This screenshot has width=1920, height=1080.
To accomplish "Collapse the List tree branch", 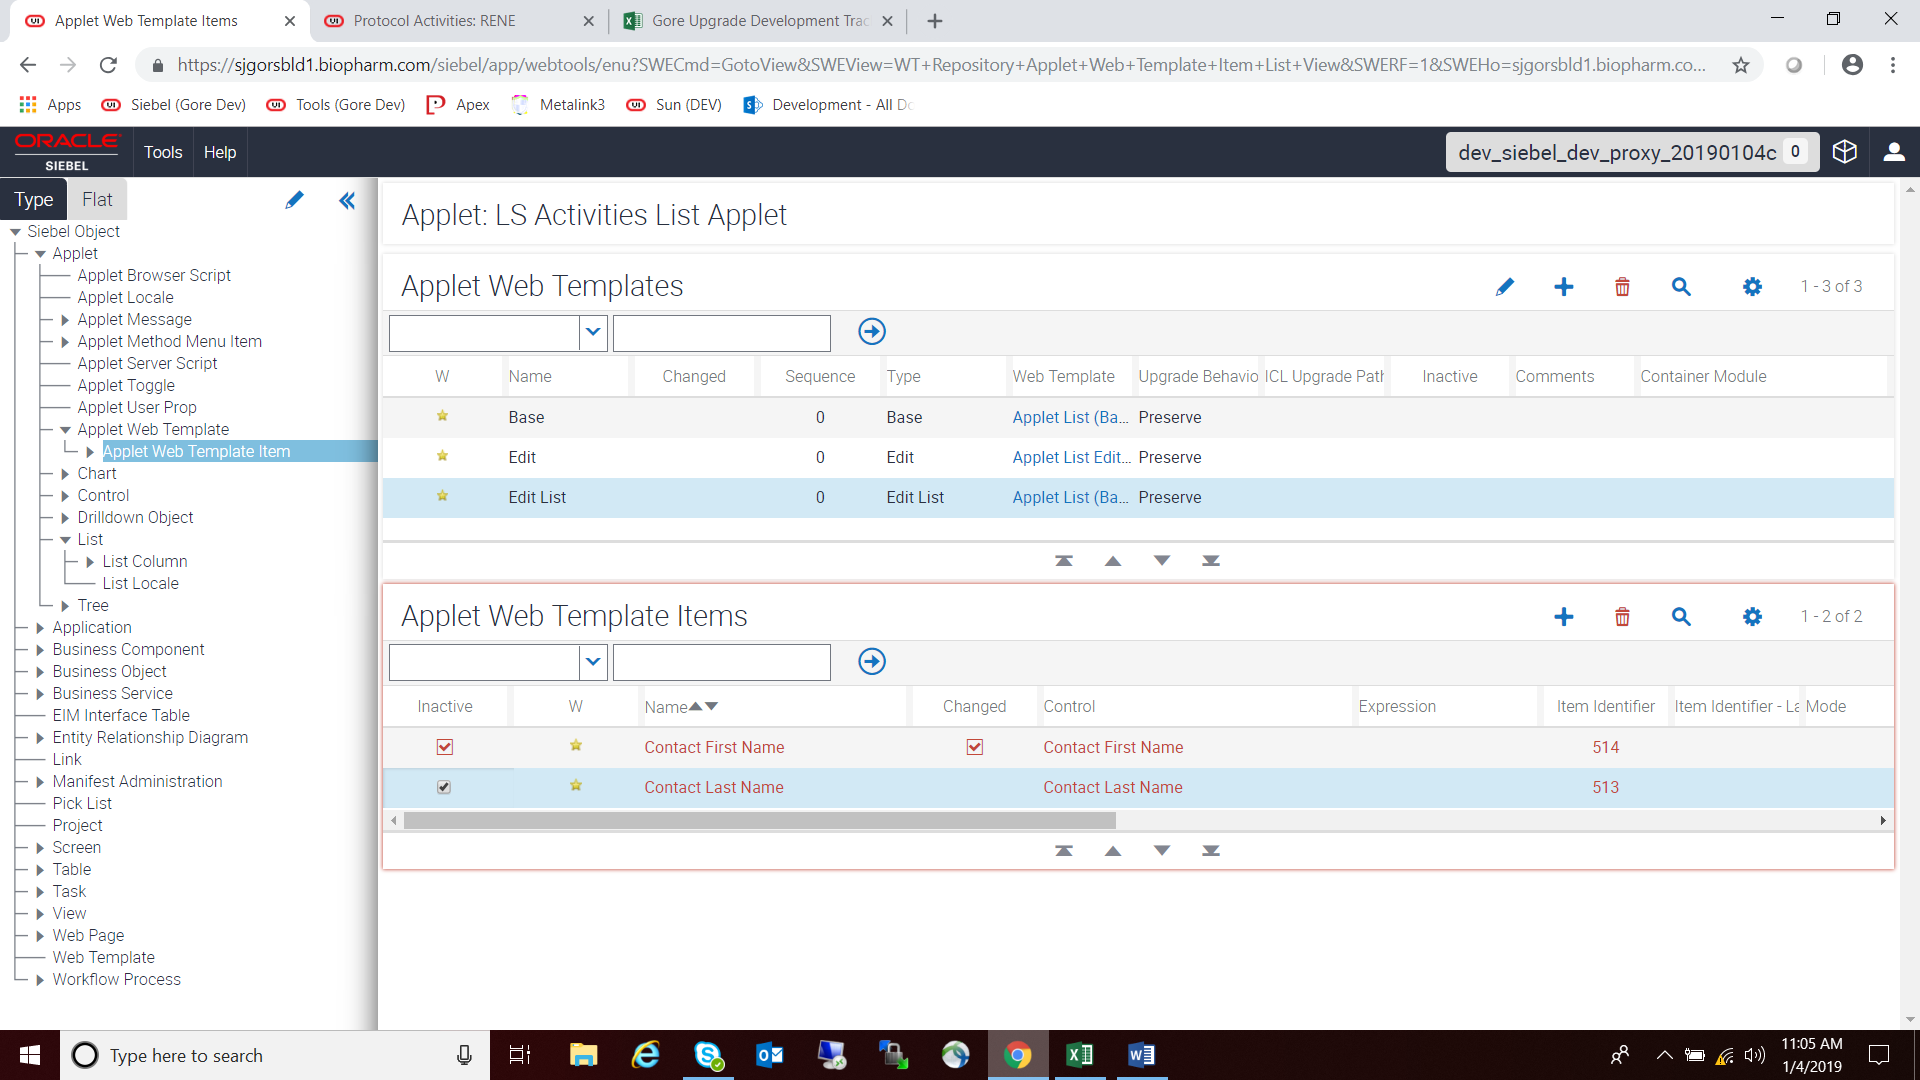I will [65, 539].
